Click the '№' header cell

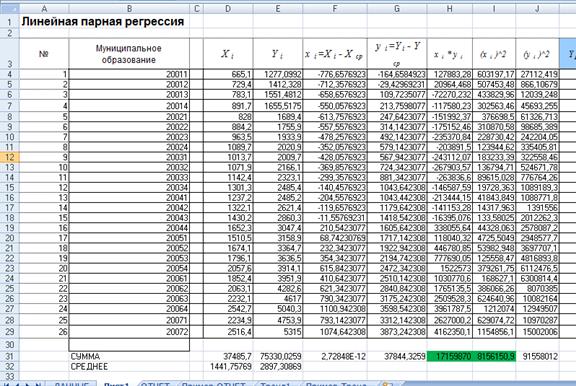coord(44,54)
